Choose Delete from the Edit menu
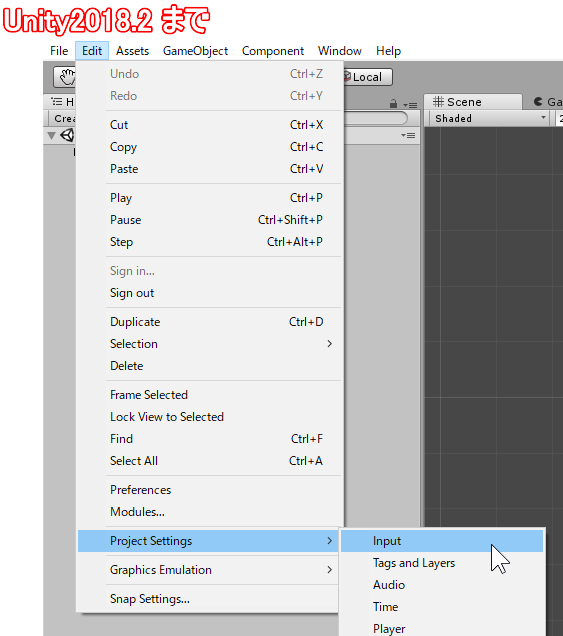Viewport: 563px width, 636px height. click(210, 366)
